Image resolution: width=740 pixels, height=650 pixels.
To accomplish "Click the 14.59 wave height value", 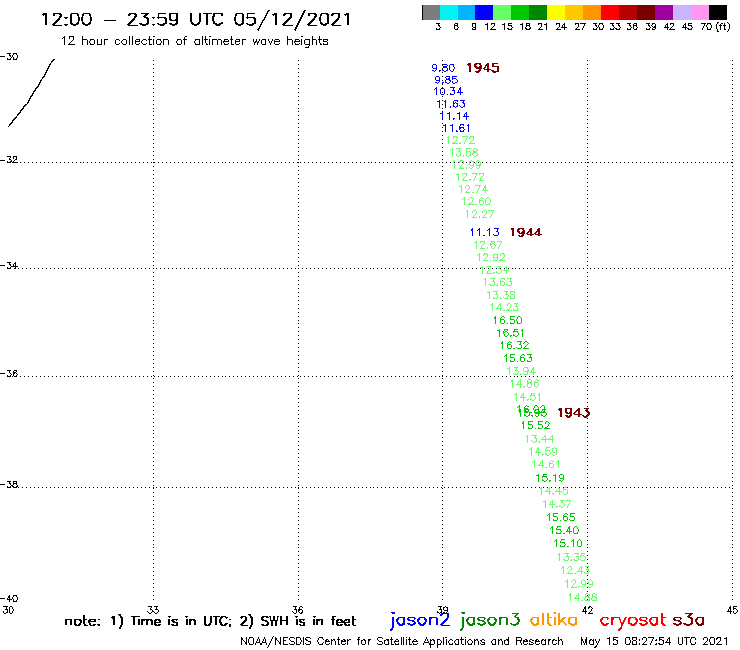I will pyautogui.click(x=543, y=452).
